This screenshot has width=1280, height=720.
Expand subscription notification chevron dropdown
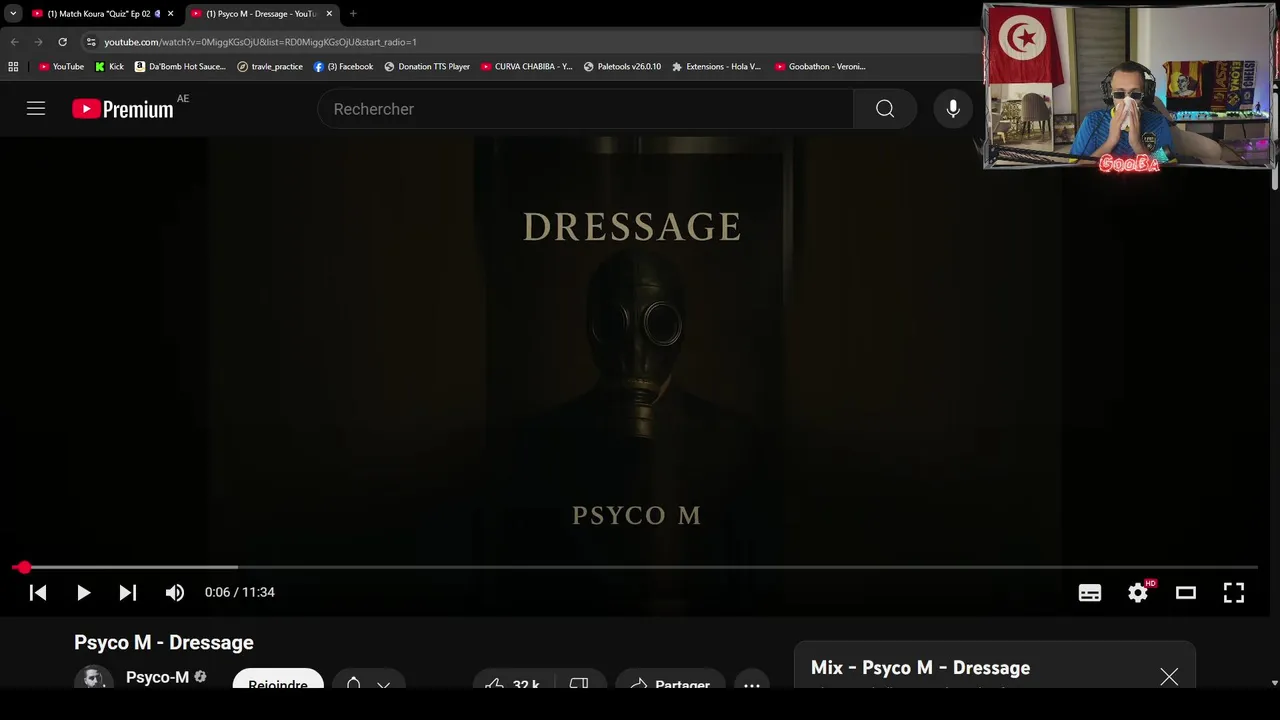click(x=383, y=684)
